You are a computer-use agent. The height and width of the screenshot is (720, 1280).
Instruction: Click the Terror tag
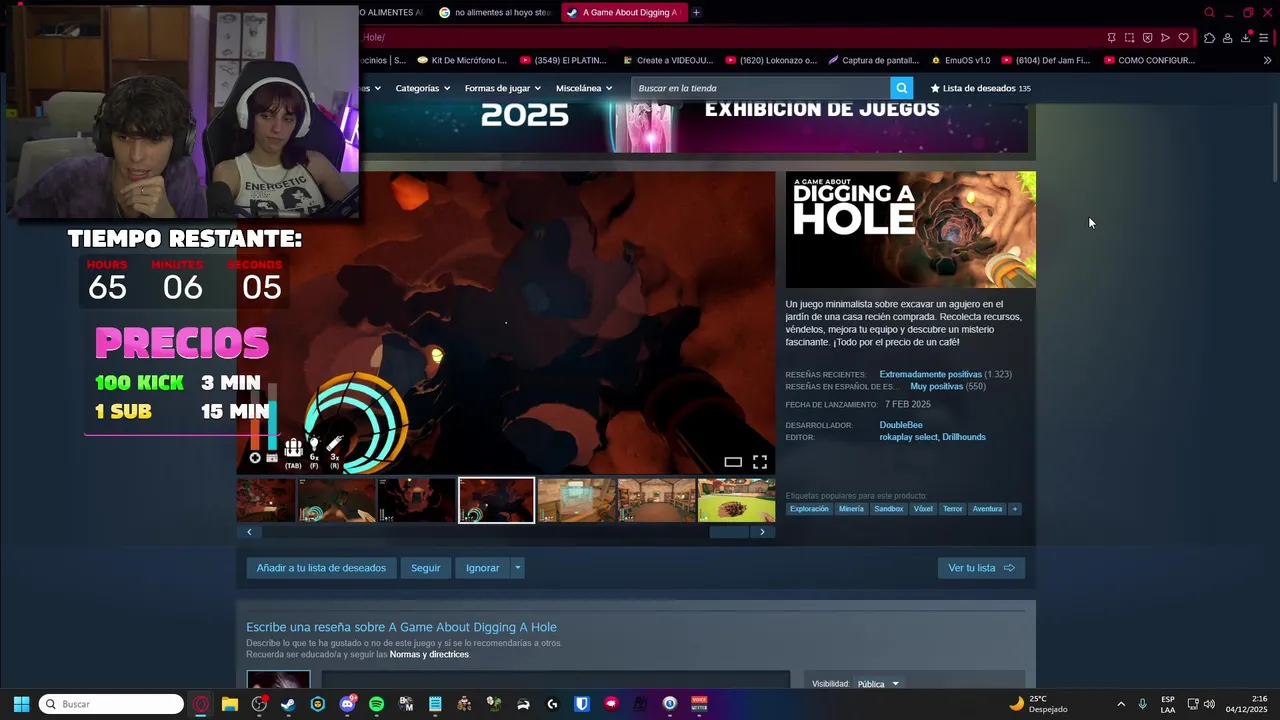(953, 509)
